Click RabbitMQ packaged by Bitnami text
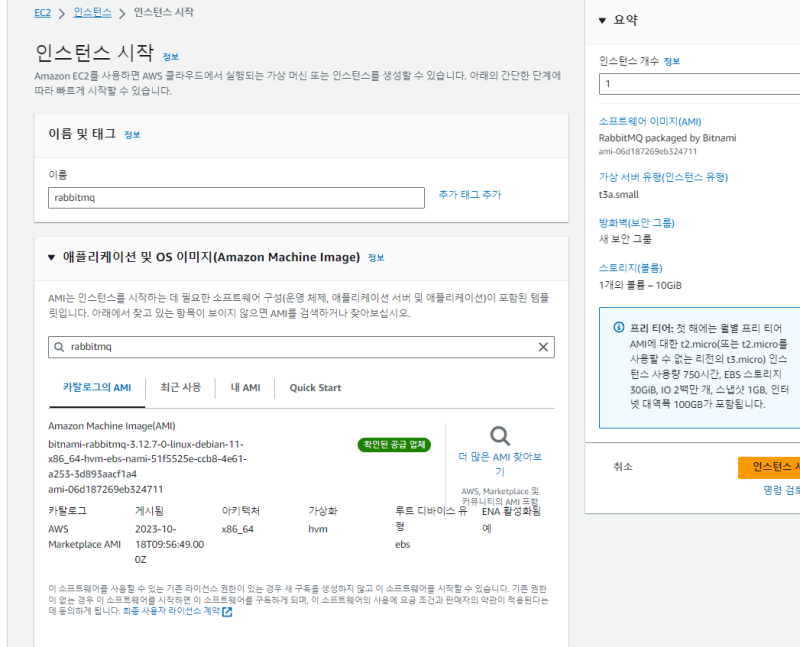This screenshot has width=800, height=647. [667, 138]
